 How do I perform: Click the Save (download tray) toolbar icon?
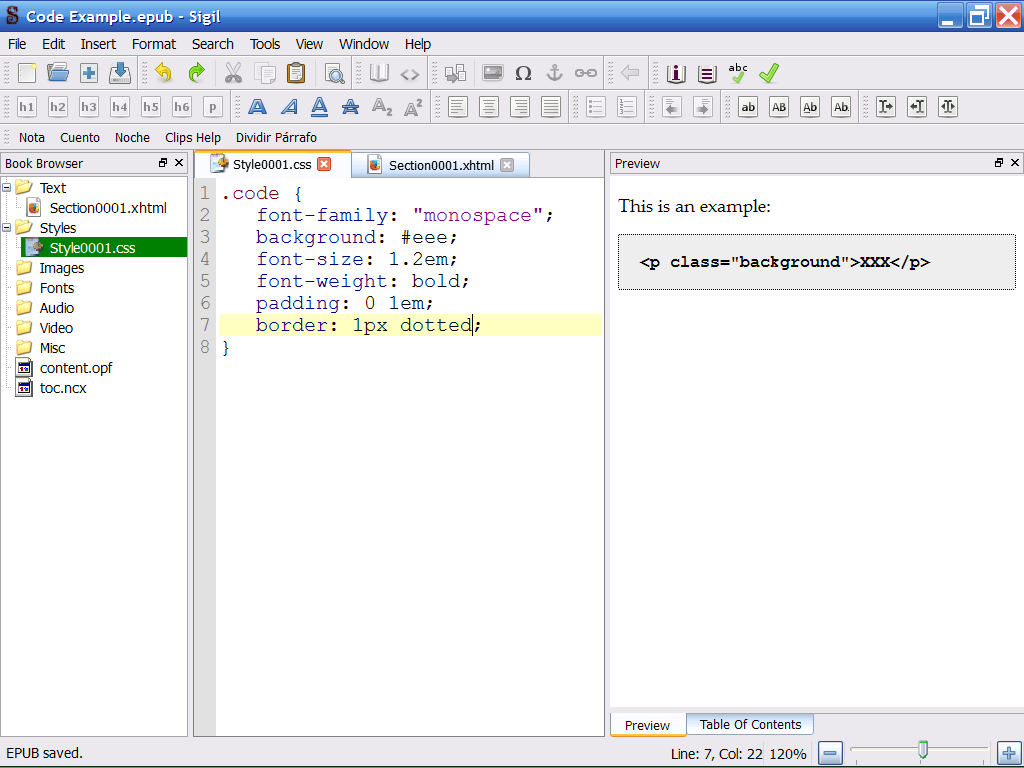120,73
